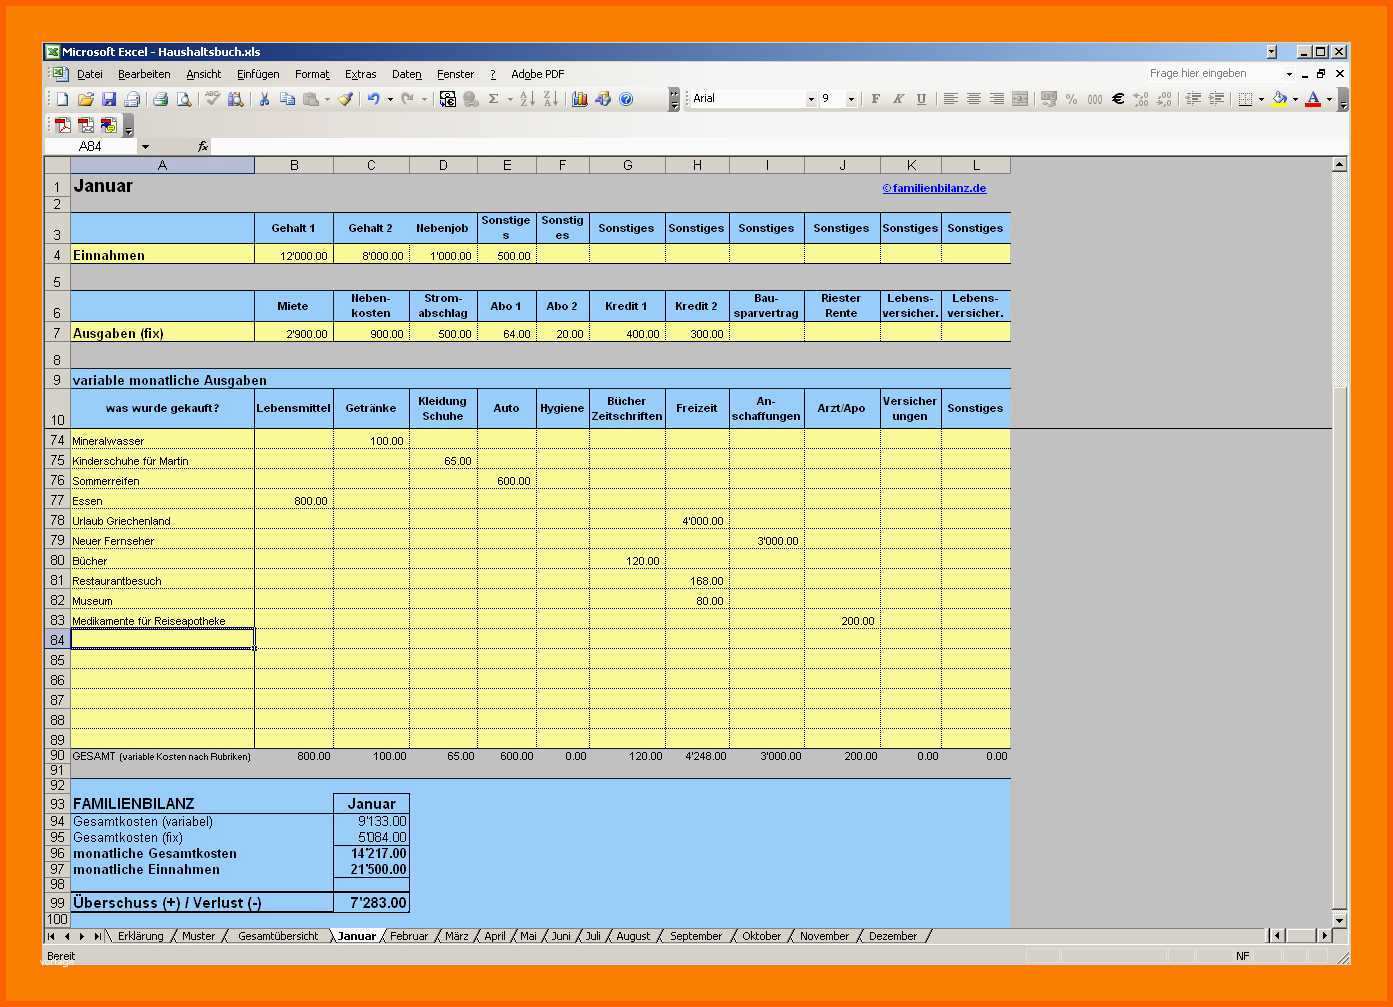Select the Cut scissors tool
1393x1007 pixels.
point(264,99)
